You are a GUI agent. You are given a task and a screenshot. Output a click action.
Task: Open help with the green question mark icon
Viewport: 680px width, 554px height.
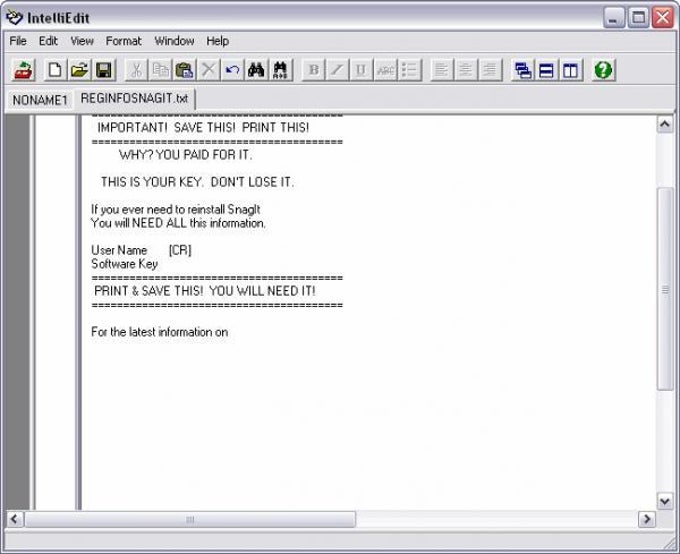pos(603,70)
